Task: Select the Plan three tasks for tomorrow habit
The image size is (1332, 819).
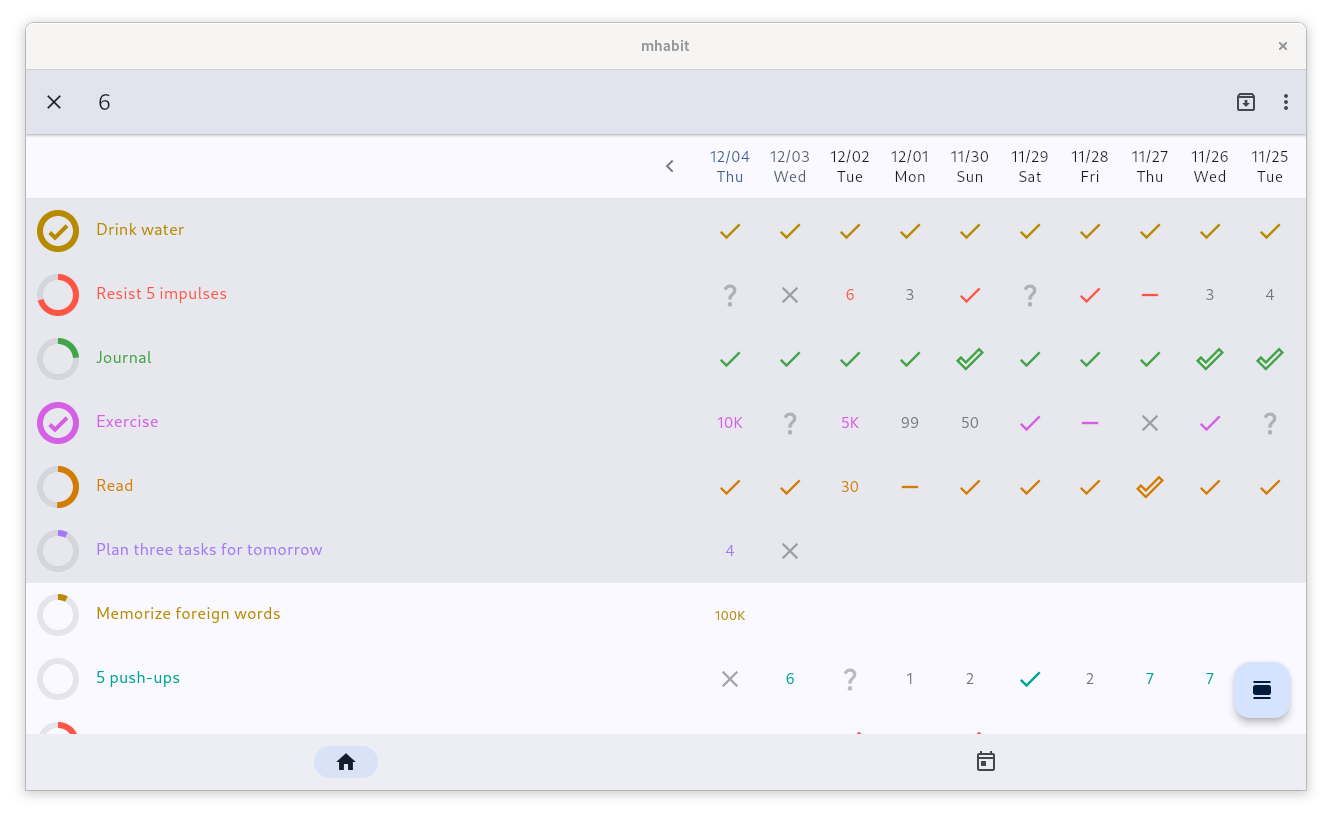Action: [x=209, y=550]
